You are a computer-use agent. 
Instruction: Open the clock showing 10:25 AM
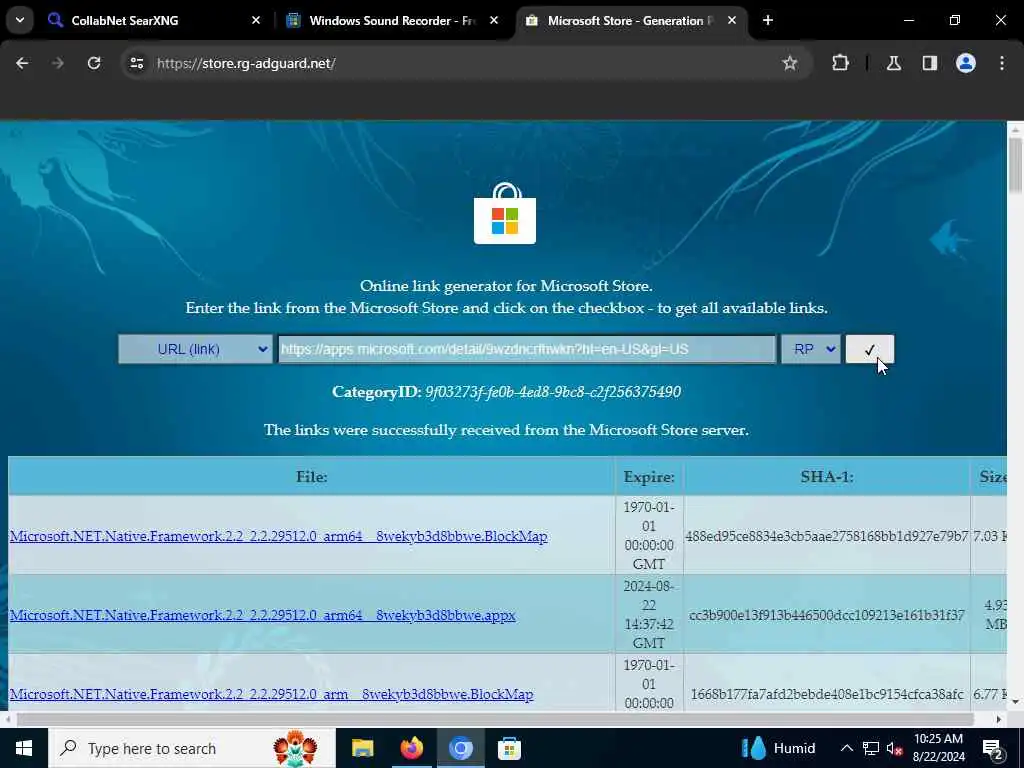coord(938,748)
